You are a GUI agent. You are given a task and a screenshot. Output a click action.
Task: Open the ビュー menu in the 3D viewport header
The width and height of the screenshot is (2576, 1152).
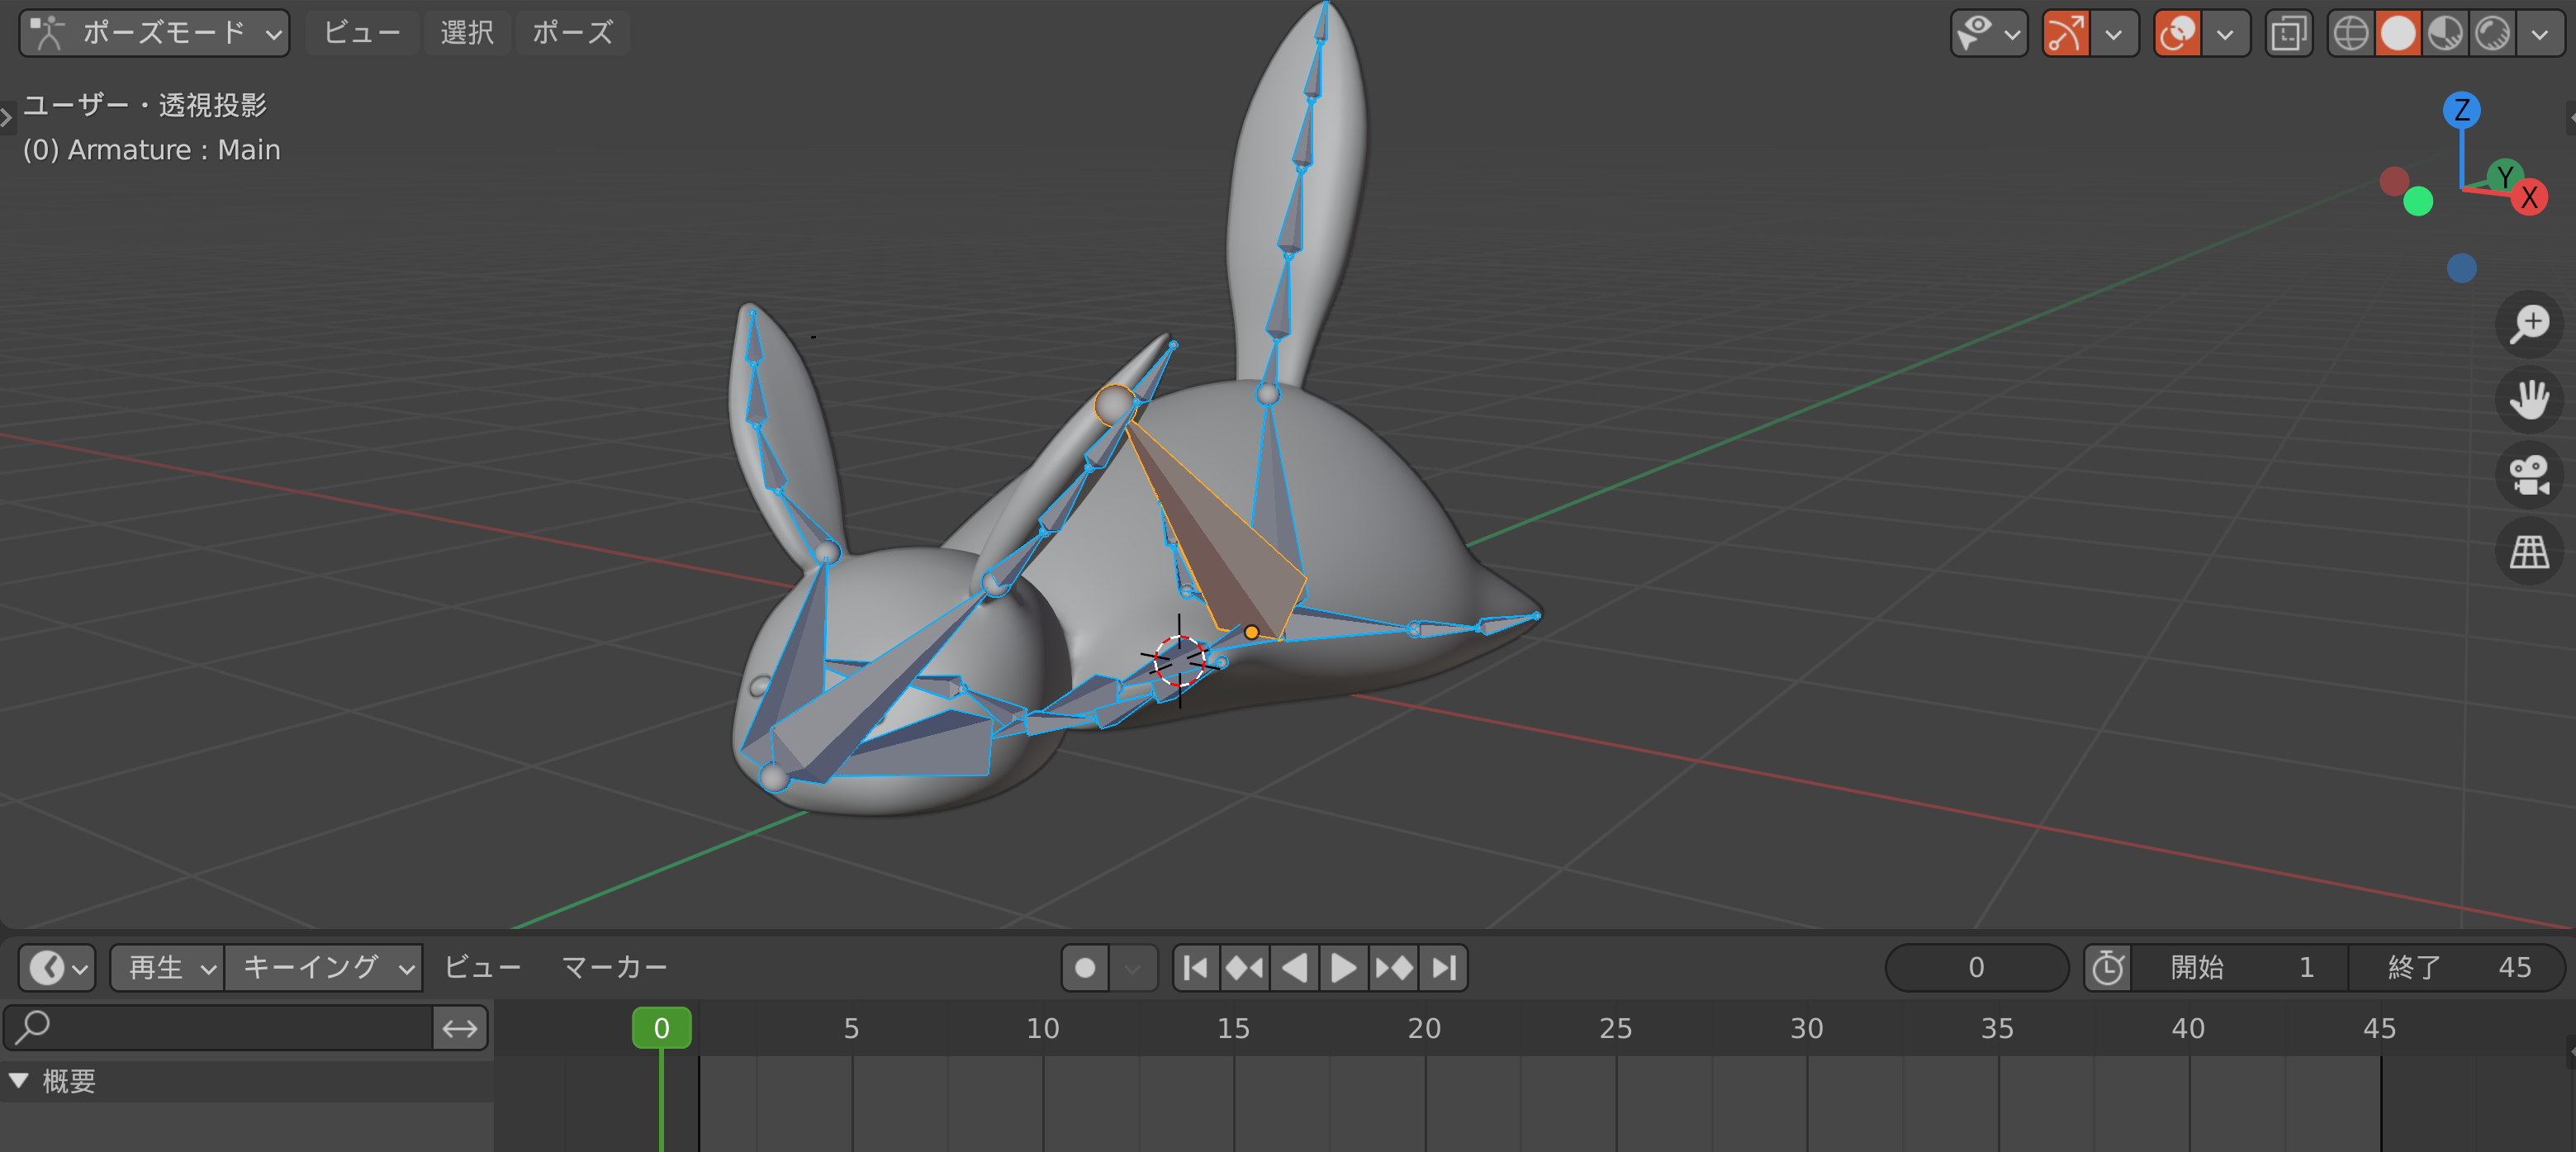point(361,33)
